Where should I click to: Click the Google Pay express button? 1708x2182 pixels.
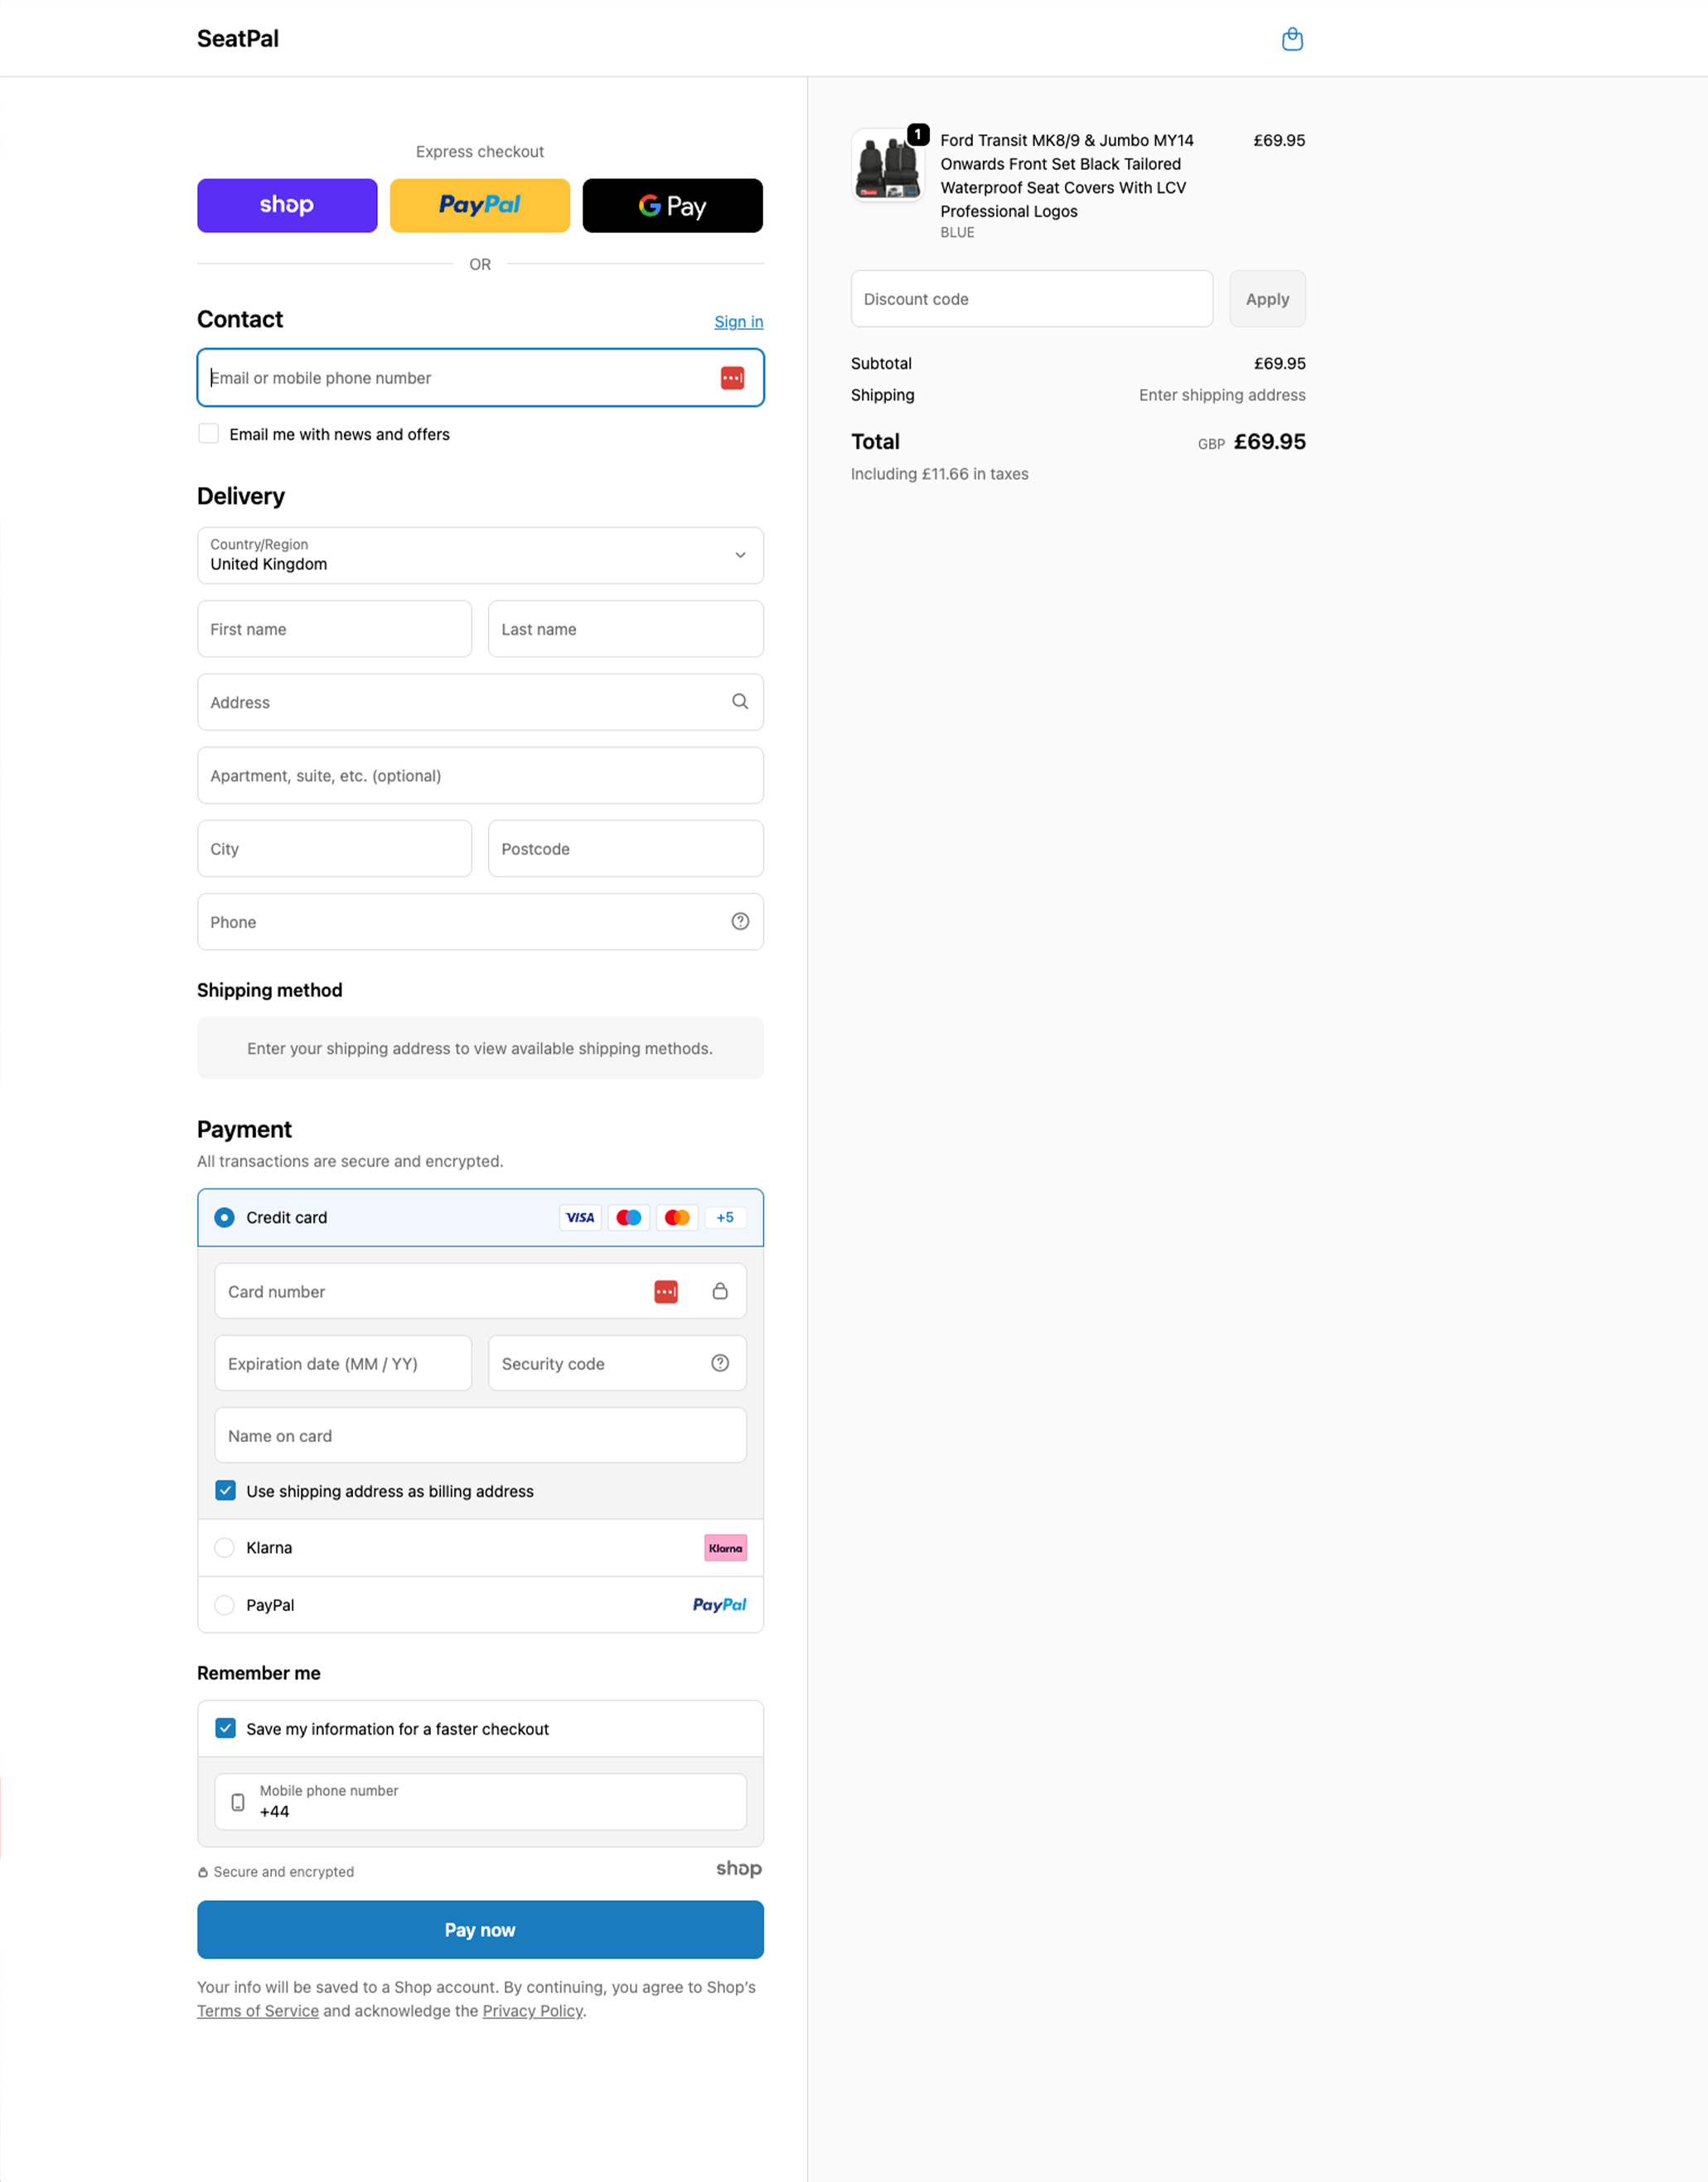pos(672,205)
